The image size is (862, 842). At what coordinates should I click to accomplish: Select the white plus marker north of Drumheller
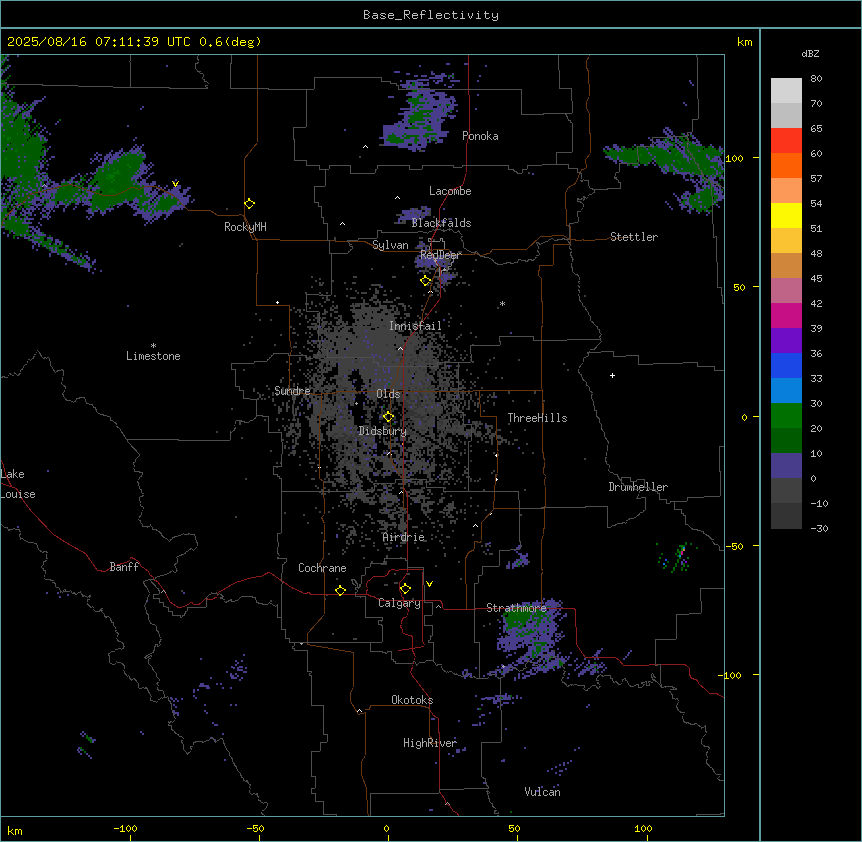(612, 375)
